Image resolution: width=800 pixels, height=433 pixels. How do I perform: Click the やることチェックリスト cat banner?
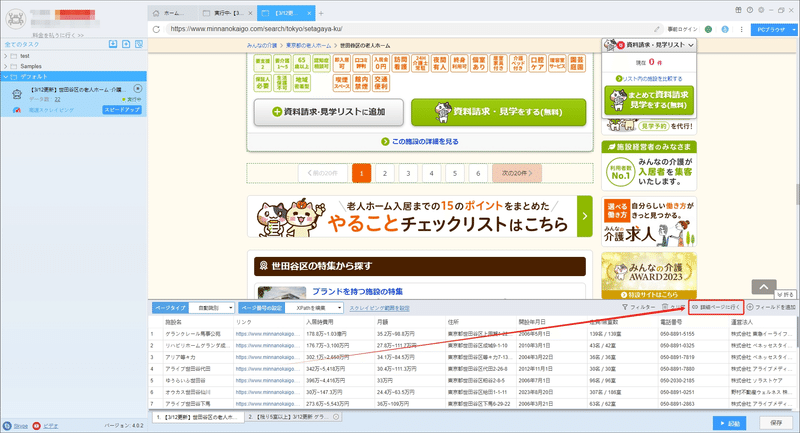tap(420, 216)
